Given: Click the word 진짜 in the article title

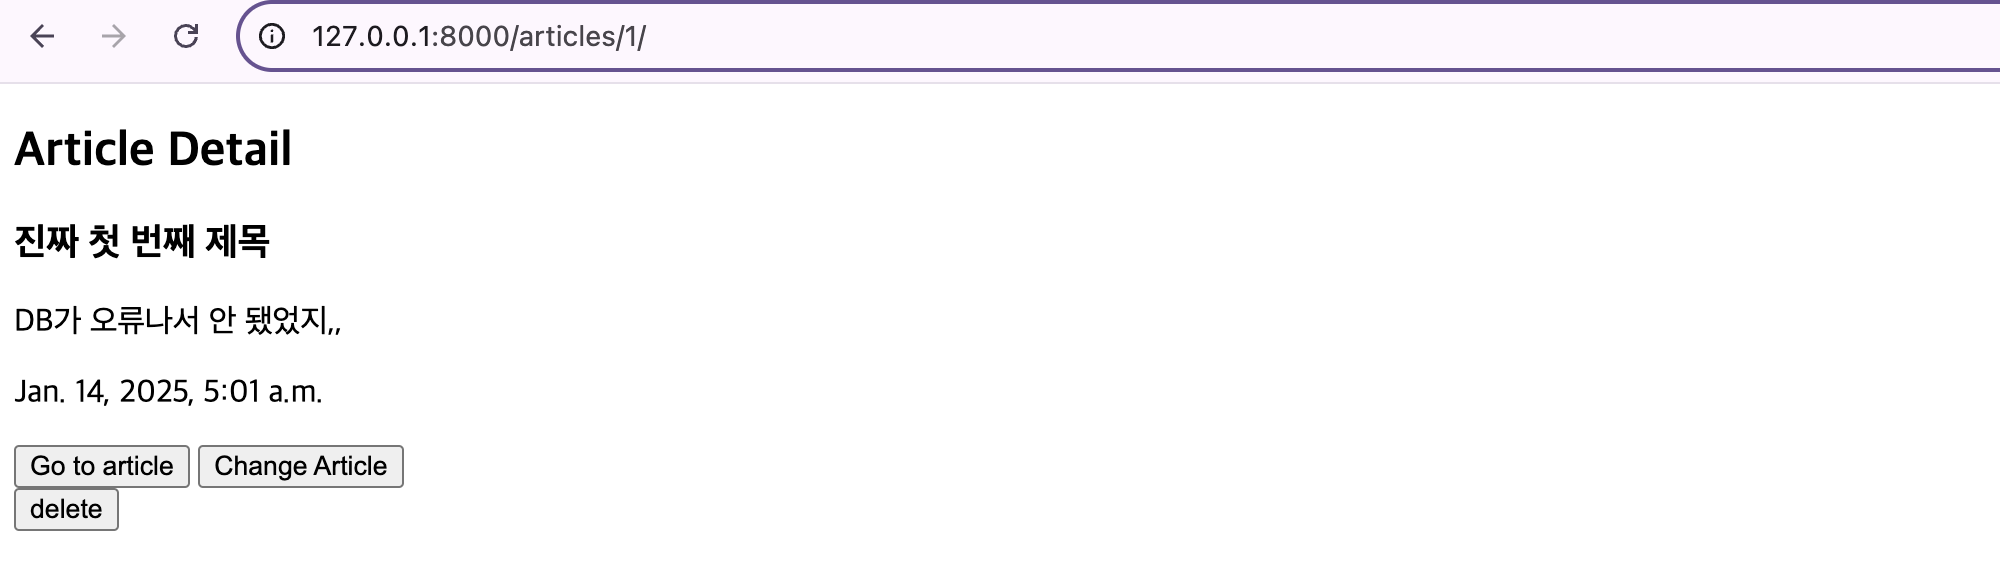Looking at the screenshot, I should (46, 241).
